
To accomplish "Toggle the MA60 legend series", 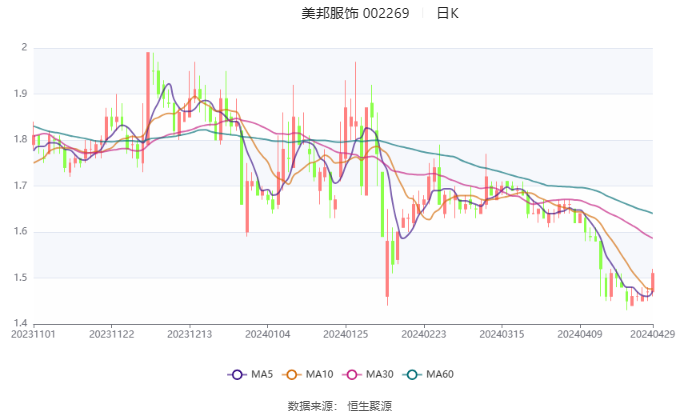I will coord(428,374).
